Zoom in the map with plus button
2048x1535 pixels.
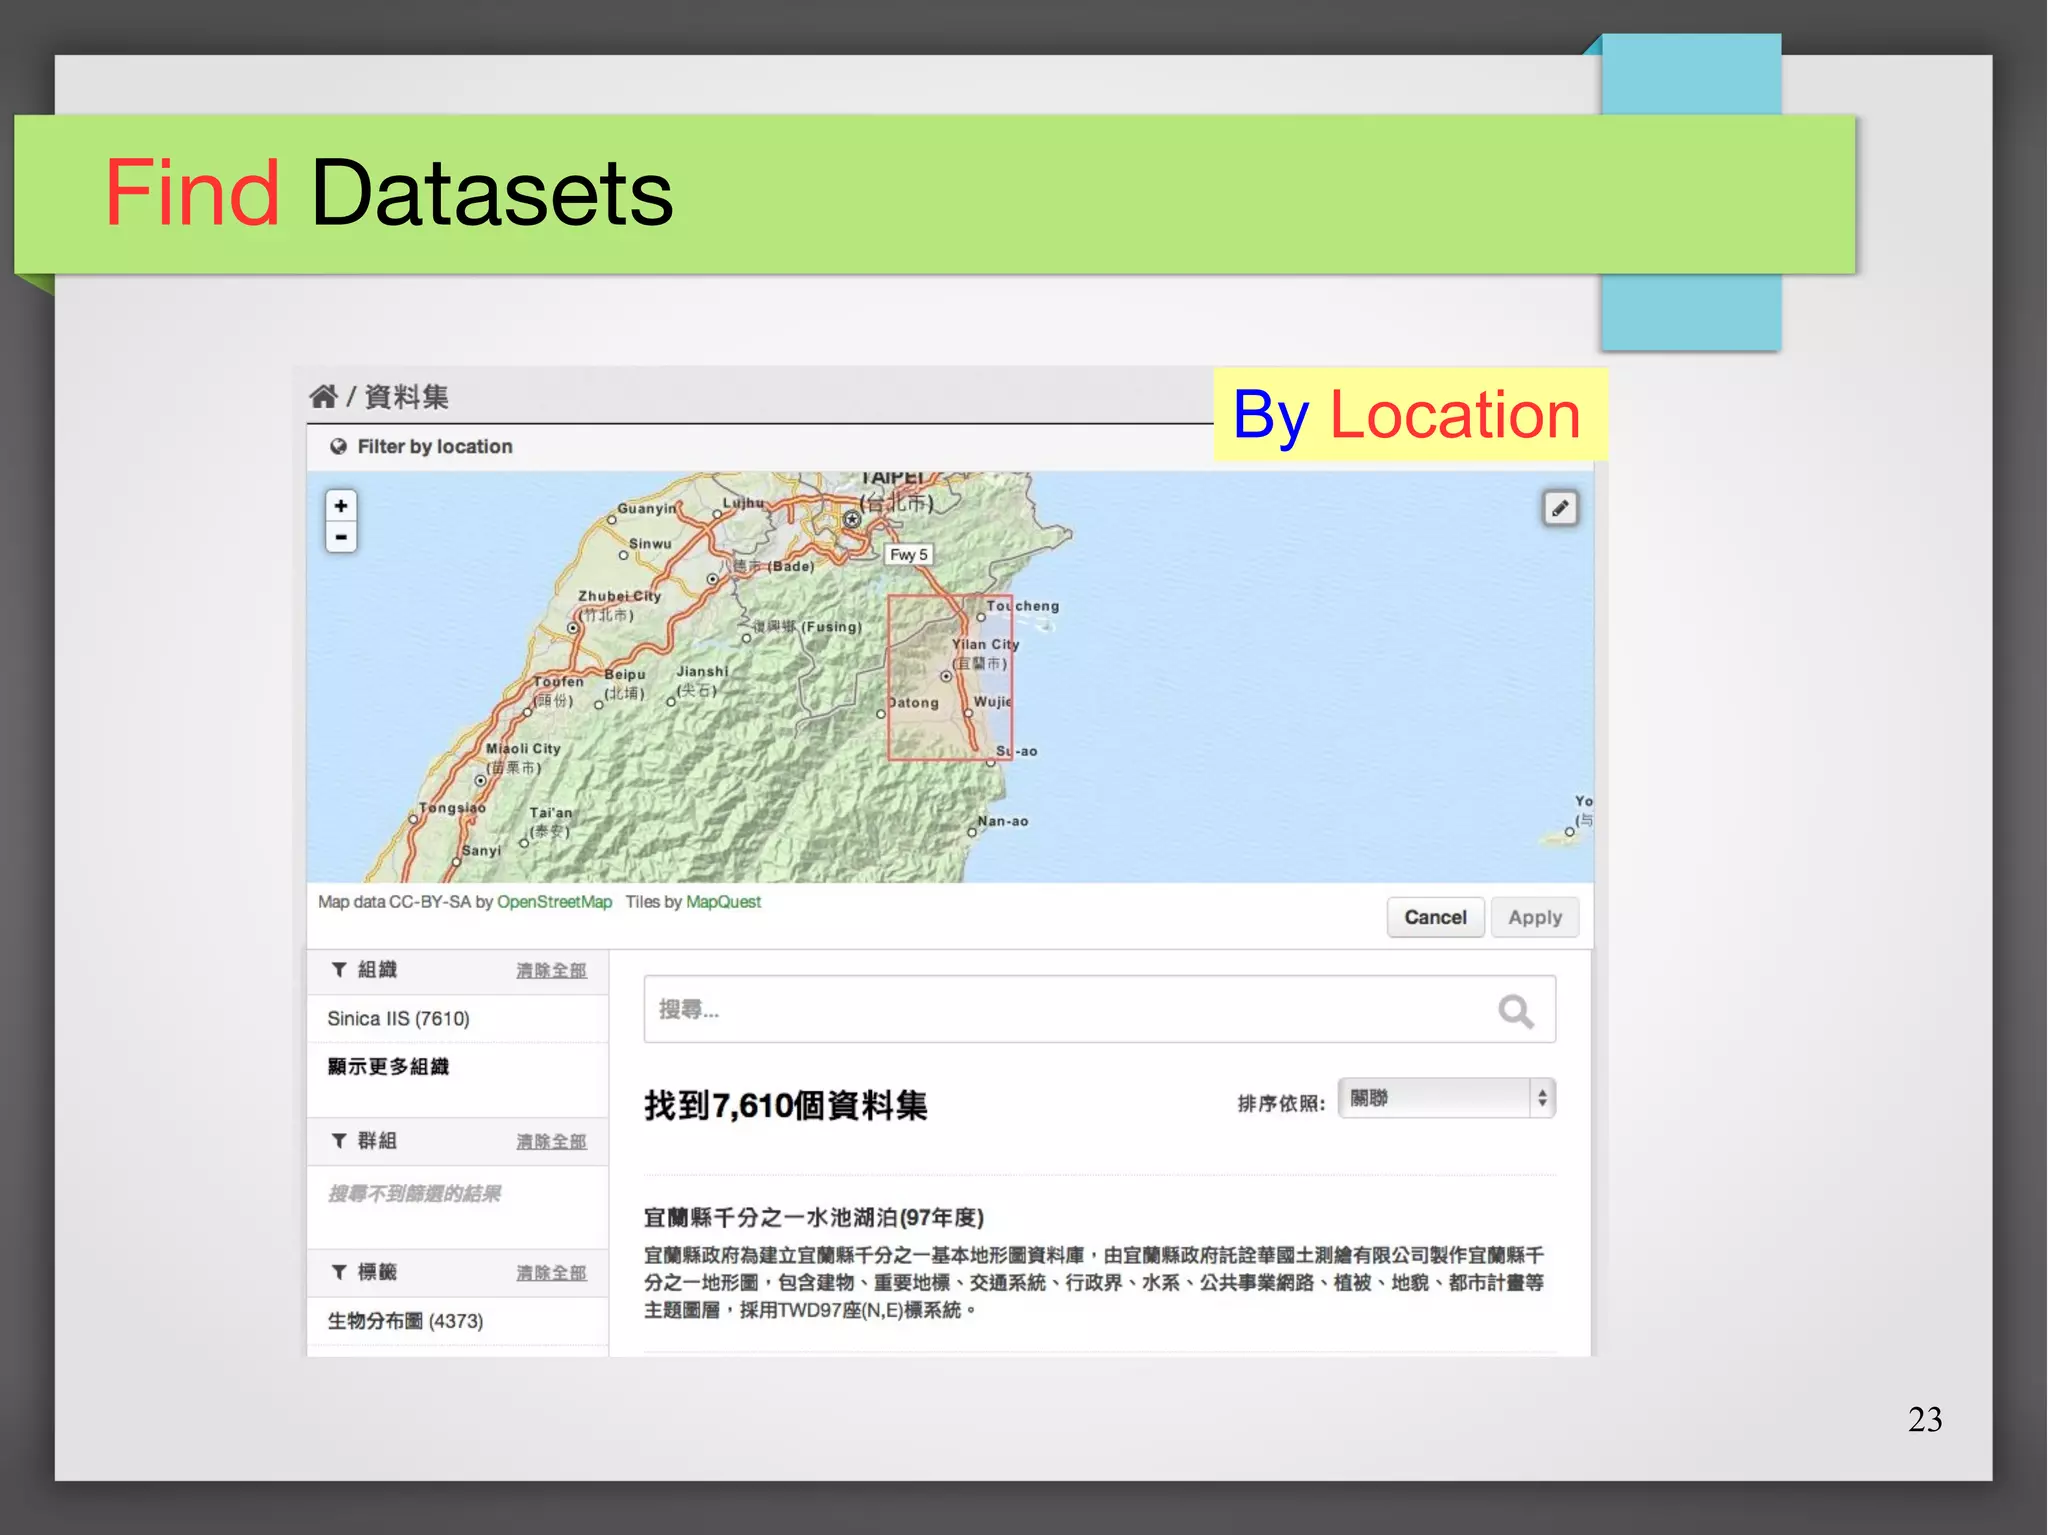(x=341, y=506)
